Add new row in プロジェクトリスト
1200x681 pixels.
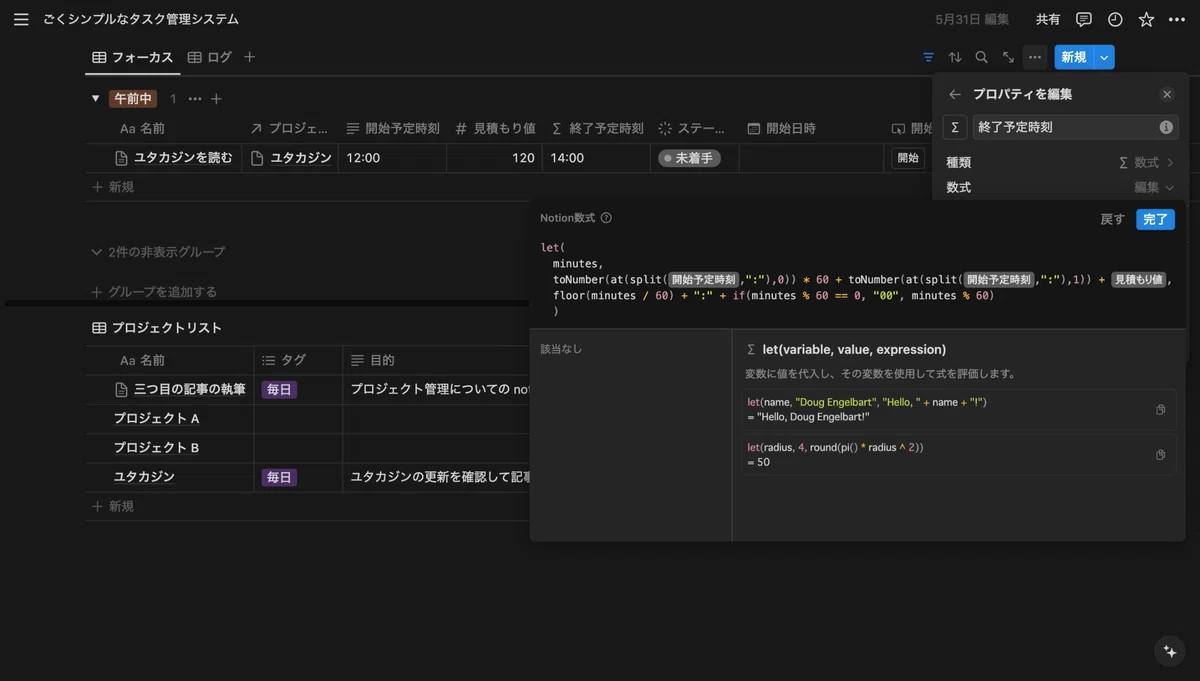113,507
